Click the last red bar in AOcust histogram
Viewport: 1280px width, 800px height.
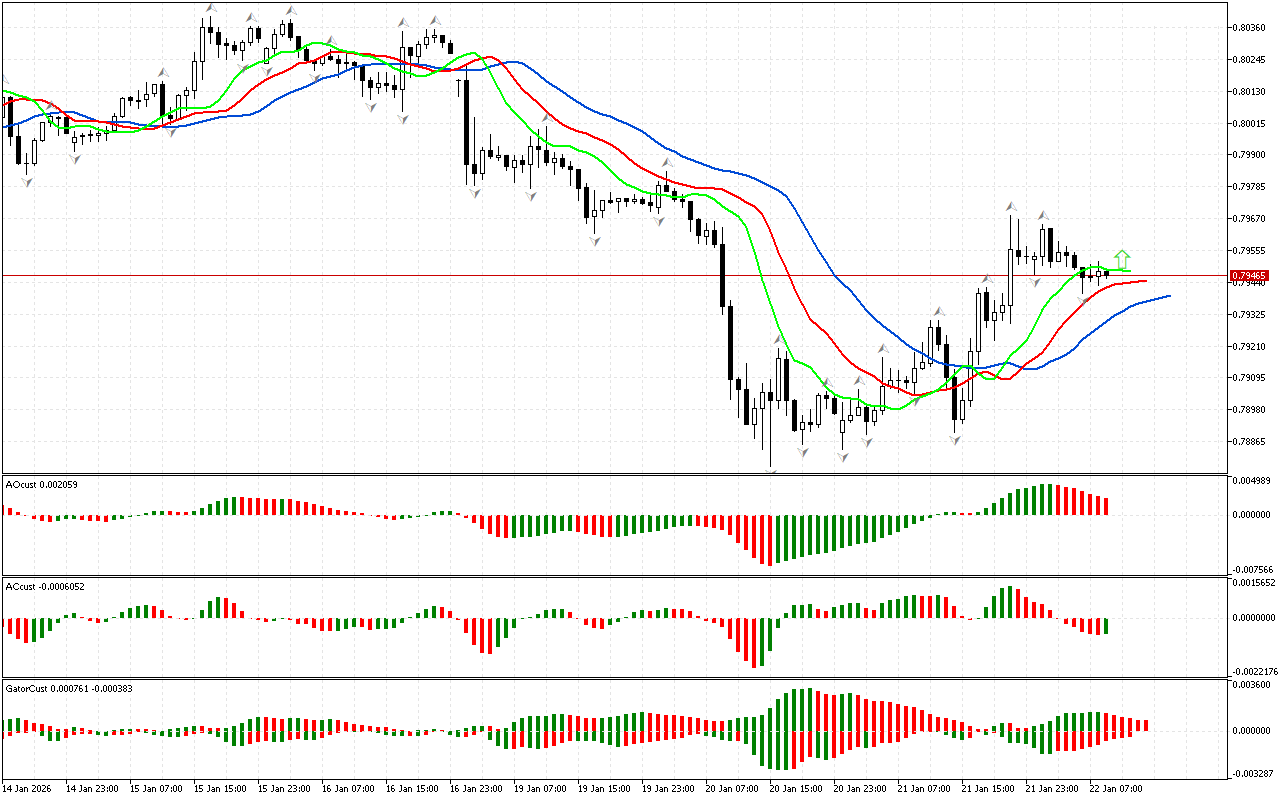(1106, 506)
